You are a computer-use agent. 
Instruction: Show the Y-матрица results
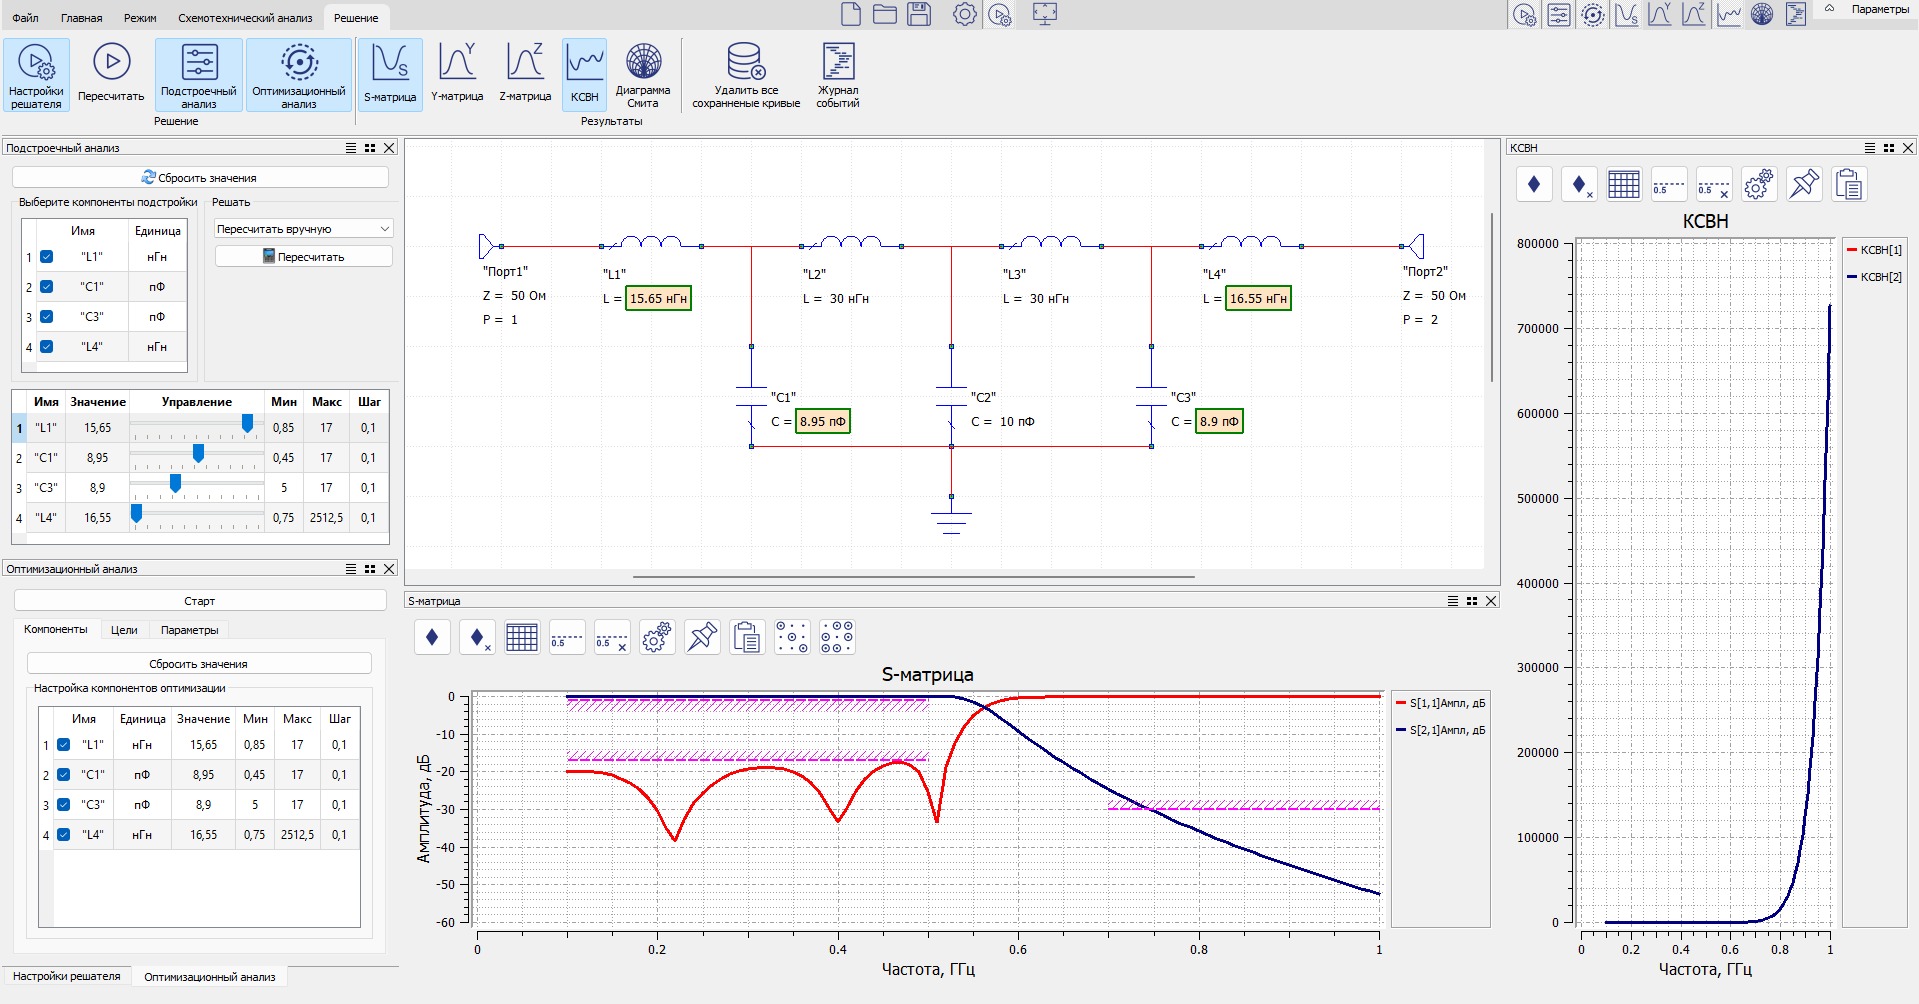[457, 63]
